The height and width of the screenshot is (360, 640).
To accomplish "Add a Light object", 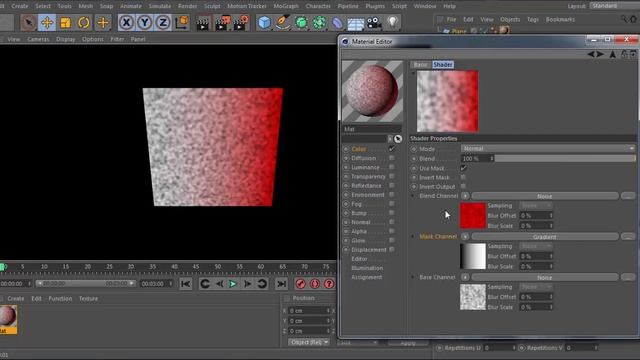I will pos(392,22).
